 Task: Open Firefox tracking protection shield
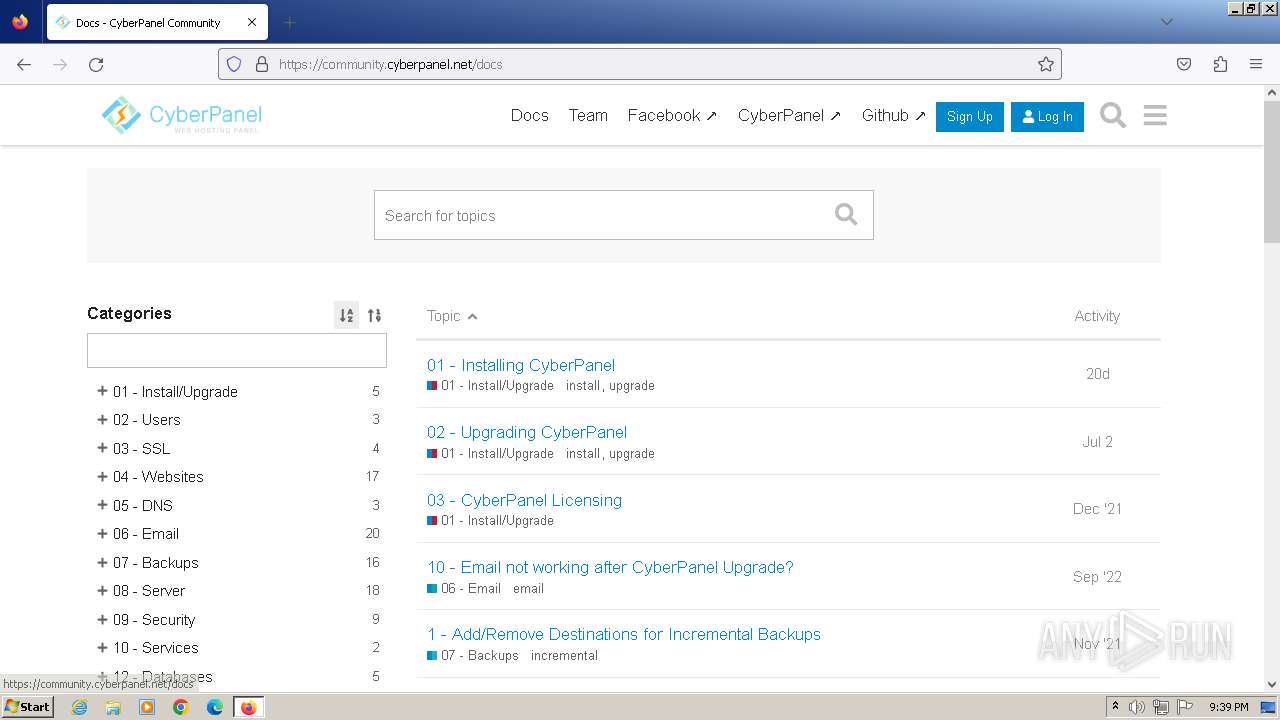click(x=234, y=64)
